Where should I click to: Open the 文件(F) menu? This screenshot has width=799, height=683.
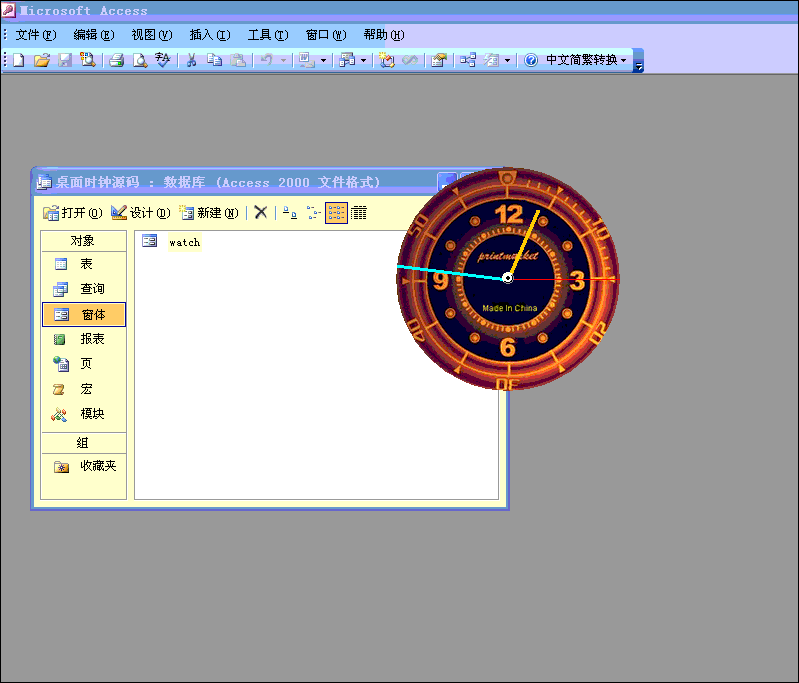click(x=36, y=35)
